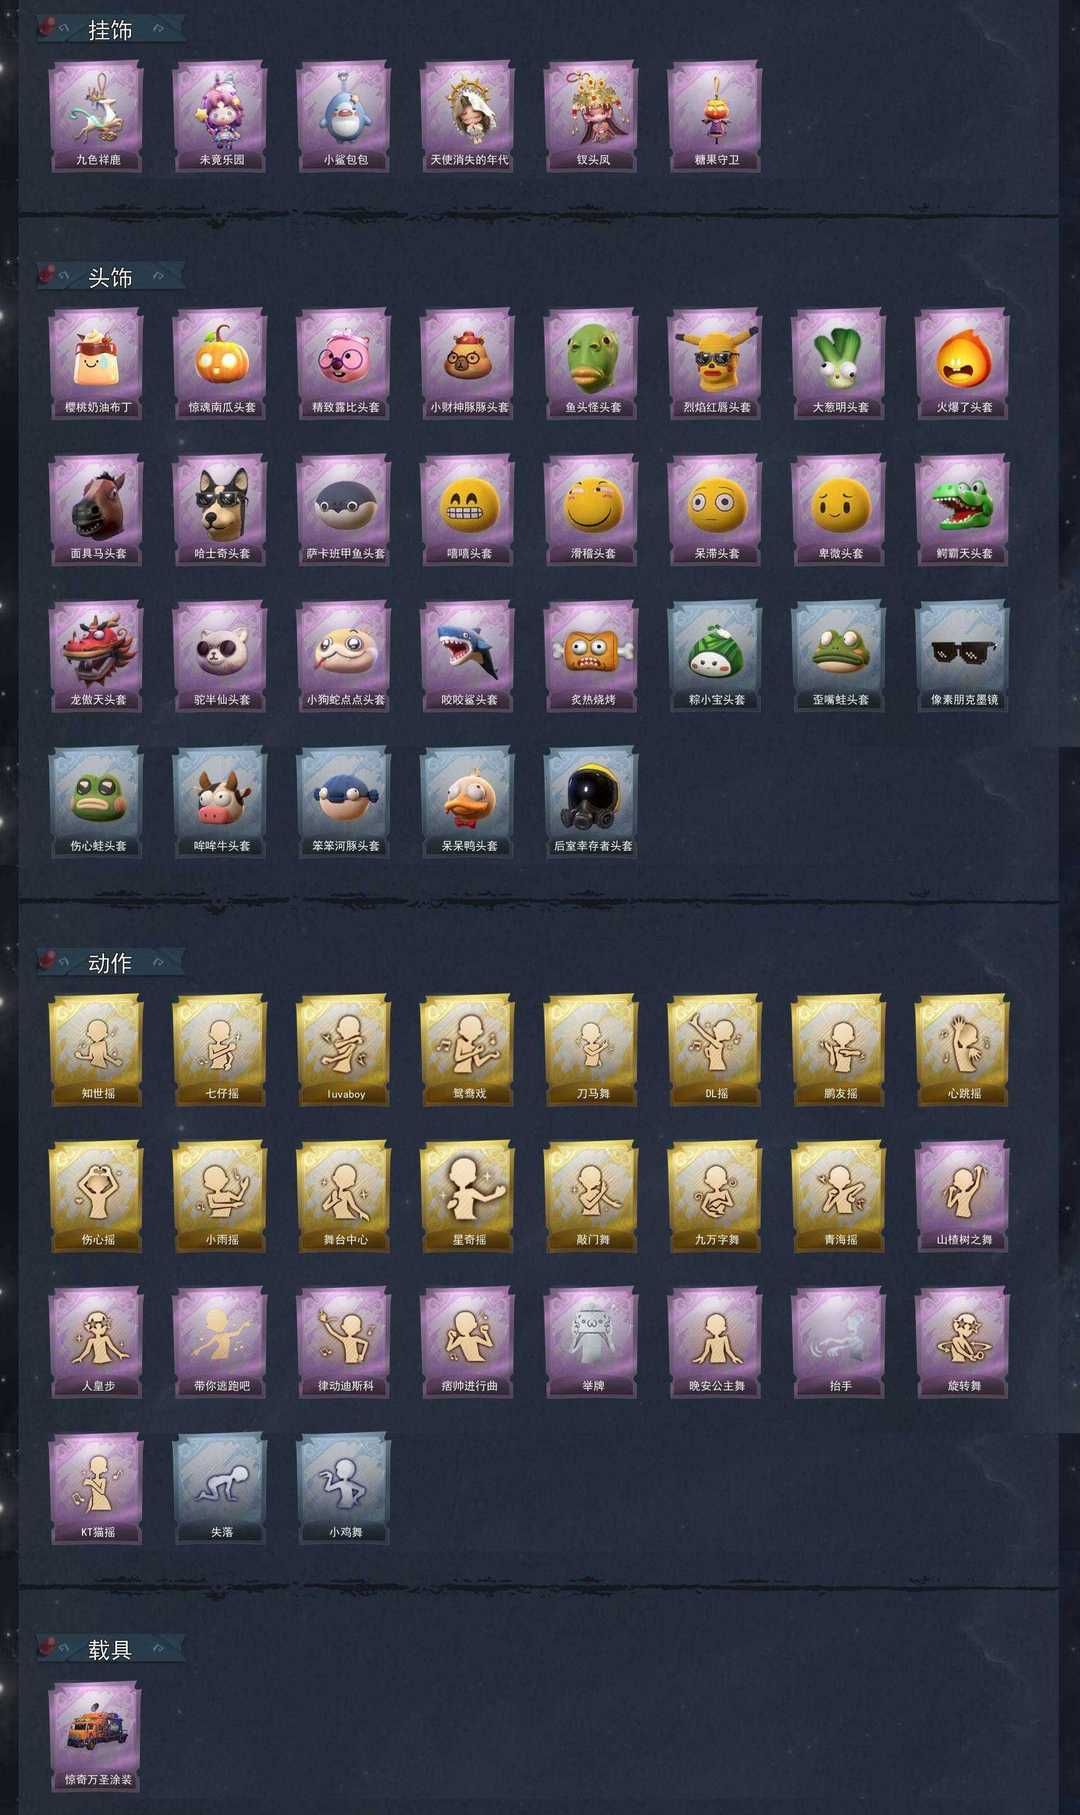Select the 鱼头怪头套 green fish head

pyautogui.click(x=592, y=364)
